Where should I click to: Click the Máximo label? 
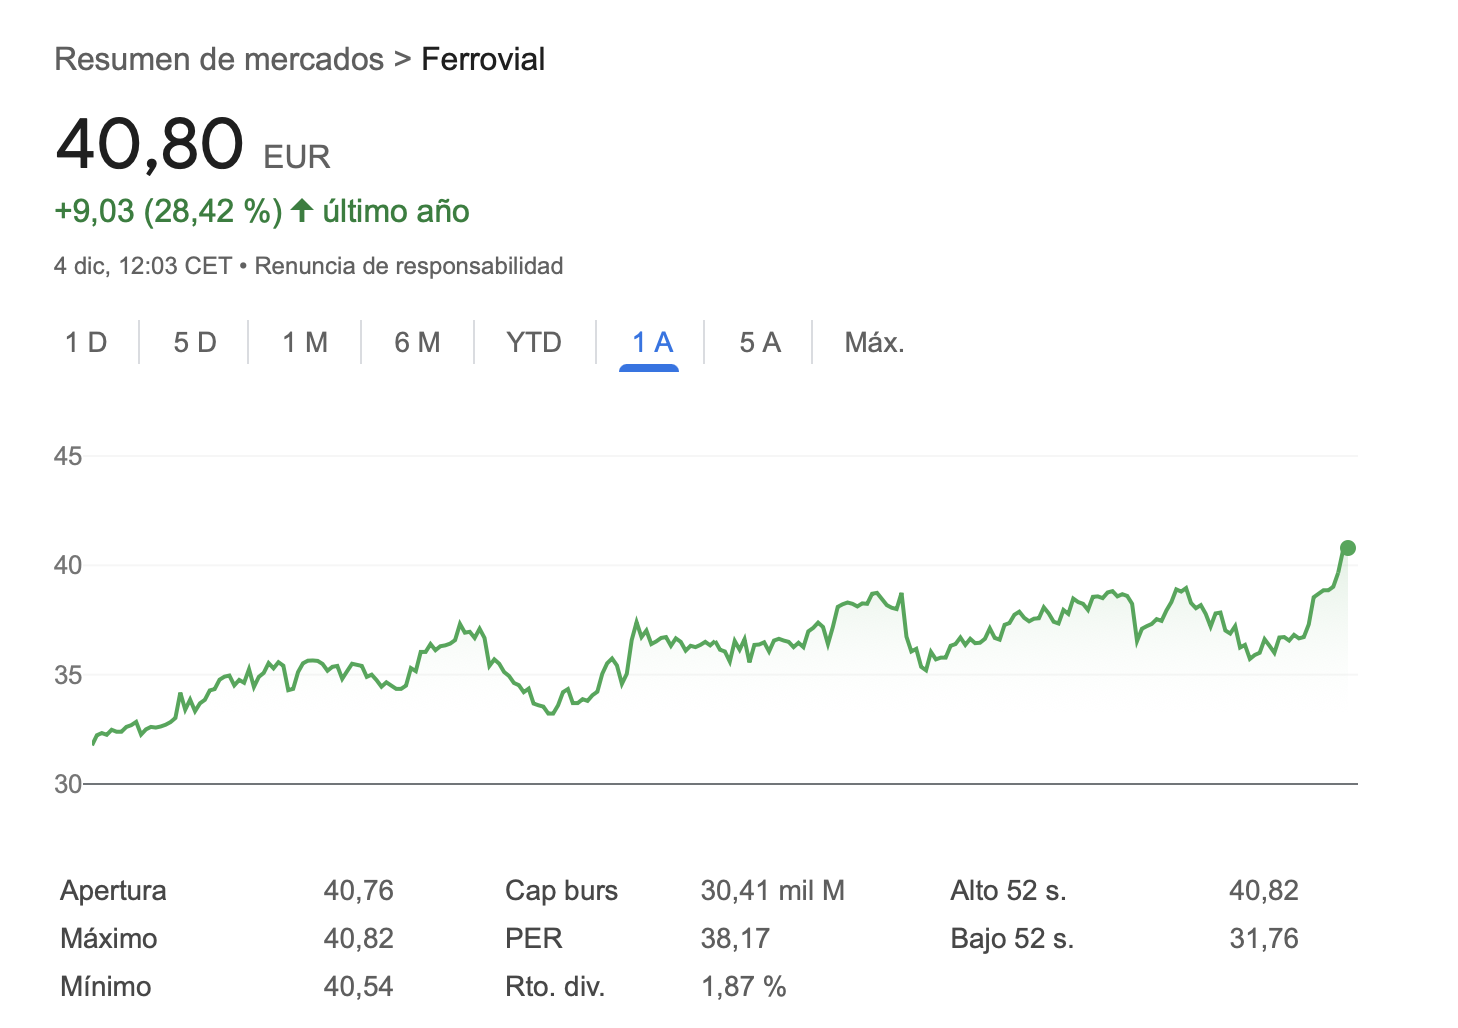point(109,939)
